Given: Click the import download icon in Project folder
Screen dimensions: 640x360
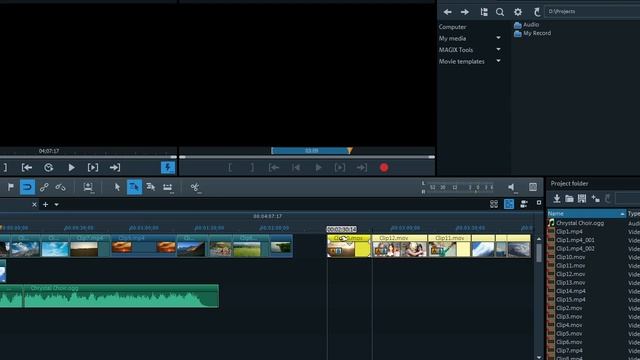Looking at the screenshot, I should 556,199.
